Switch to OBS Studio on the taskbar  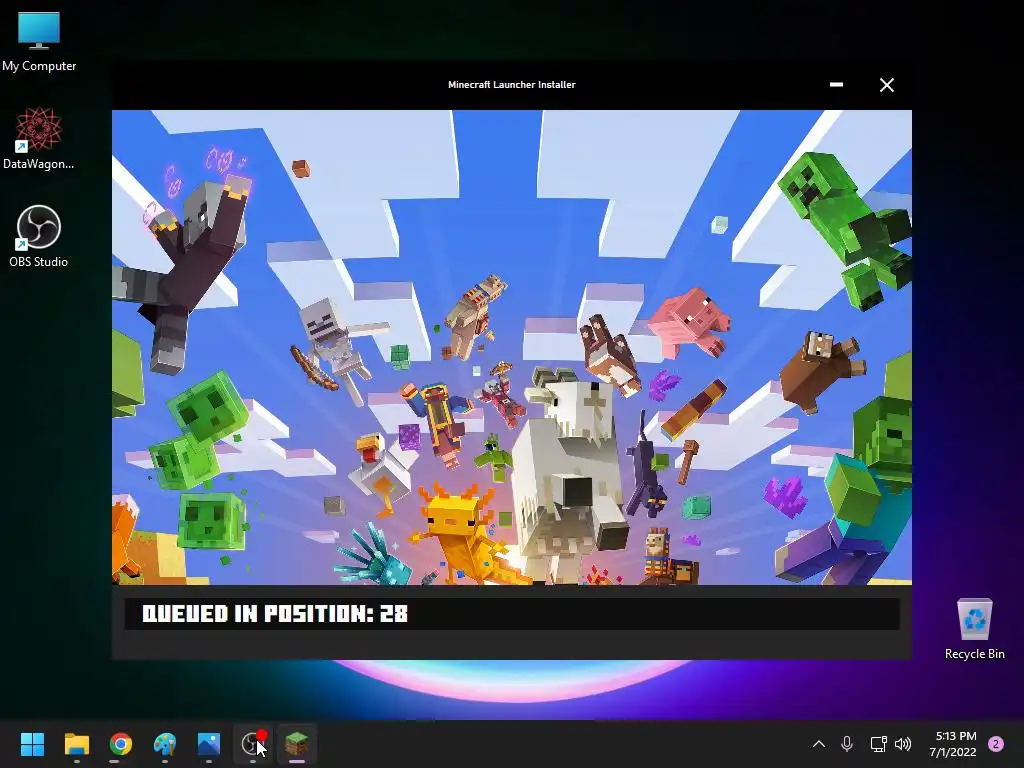pyautogui.click(x=253, y=744)
